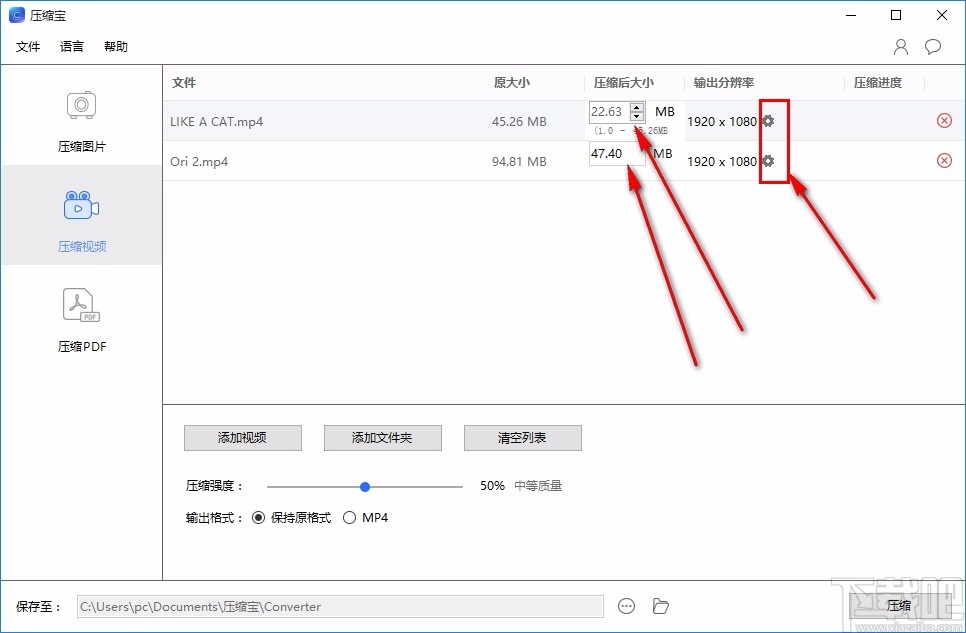Remove LIKE A CAT.mp4 with its red delete icon
Viewport: 966px width, 633px height.
pyautogui.click(x=944, y=120)
